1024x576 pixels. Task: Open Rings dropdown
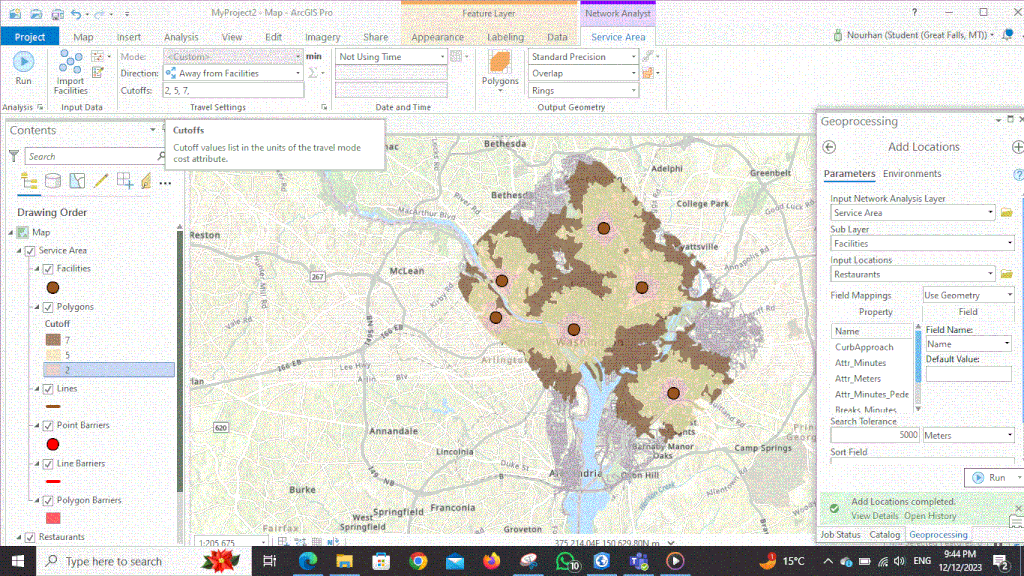tap(583, 90)
